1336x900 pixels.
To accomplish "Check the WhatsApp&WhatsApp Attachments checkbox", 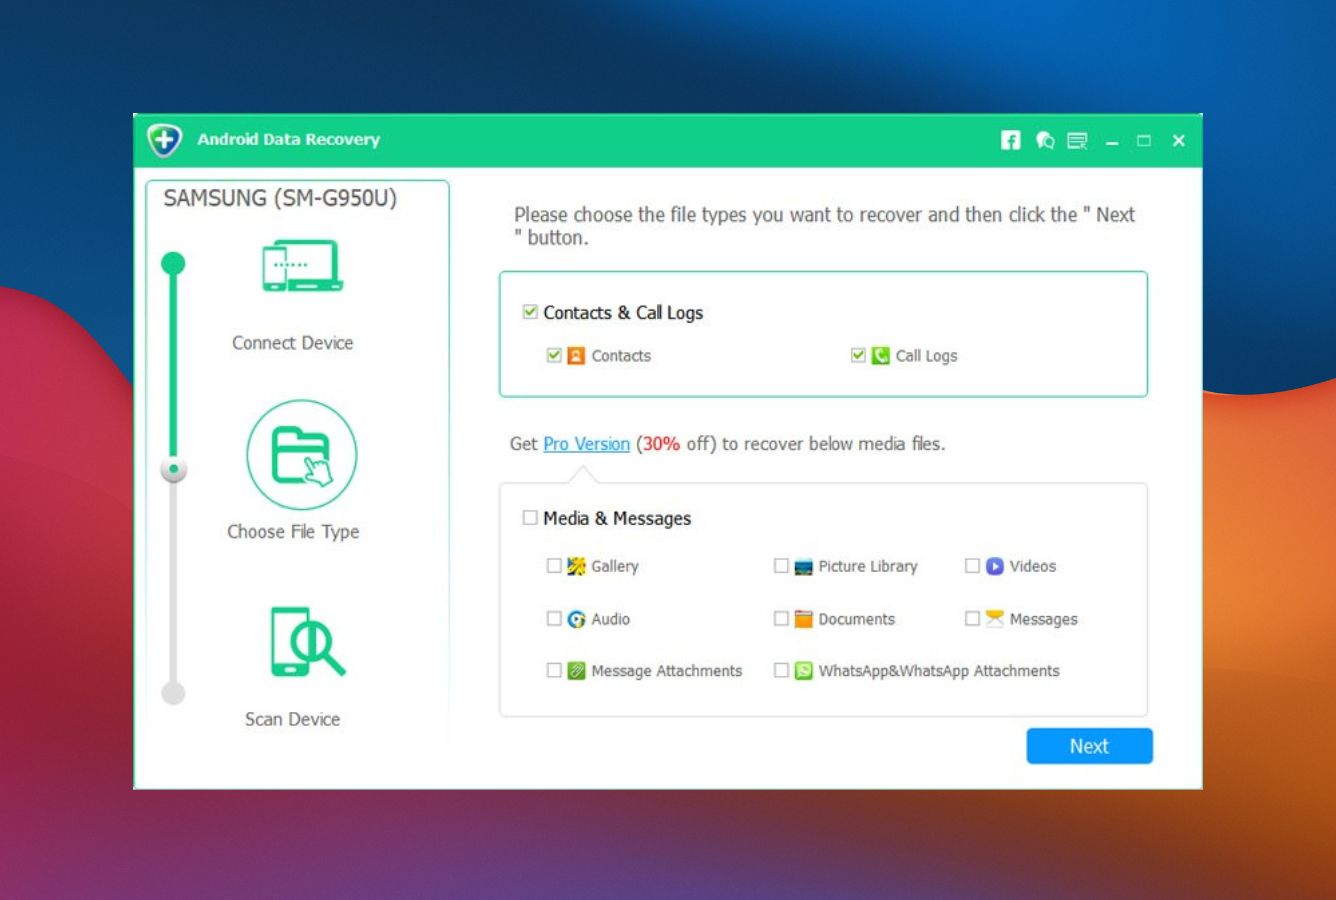I will pyautogui.click(x=781, y=671).
